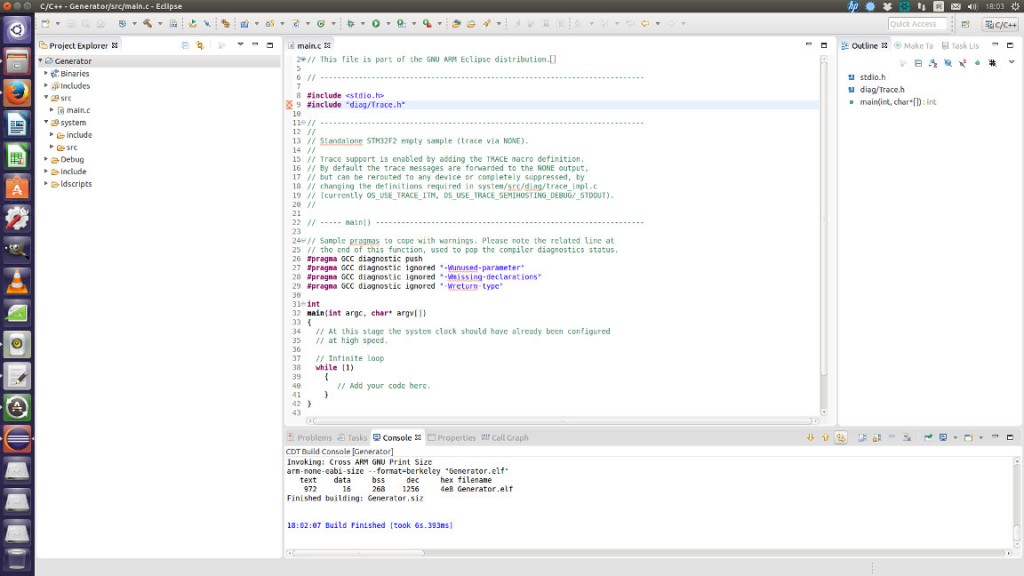Open the Project Explorer view menu arrow
Image resolution: width=1024 pixels, height=576 pixels.
(x=240, y=45)
